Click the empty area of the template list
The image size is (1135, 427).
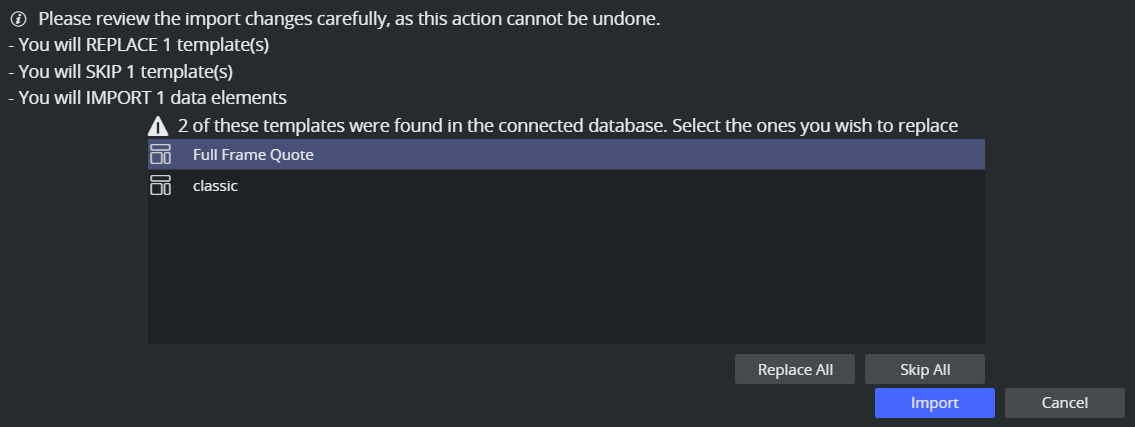566,272
